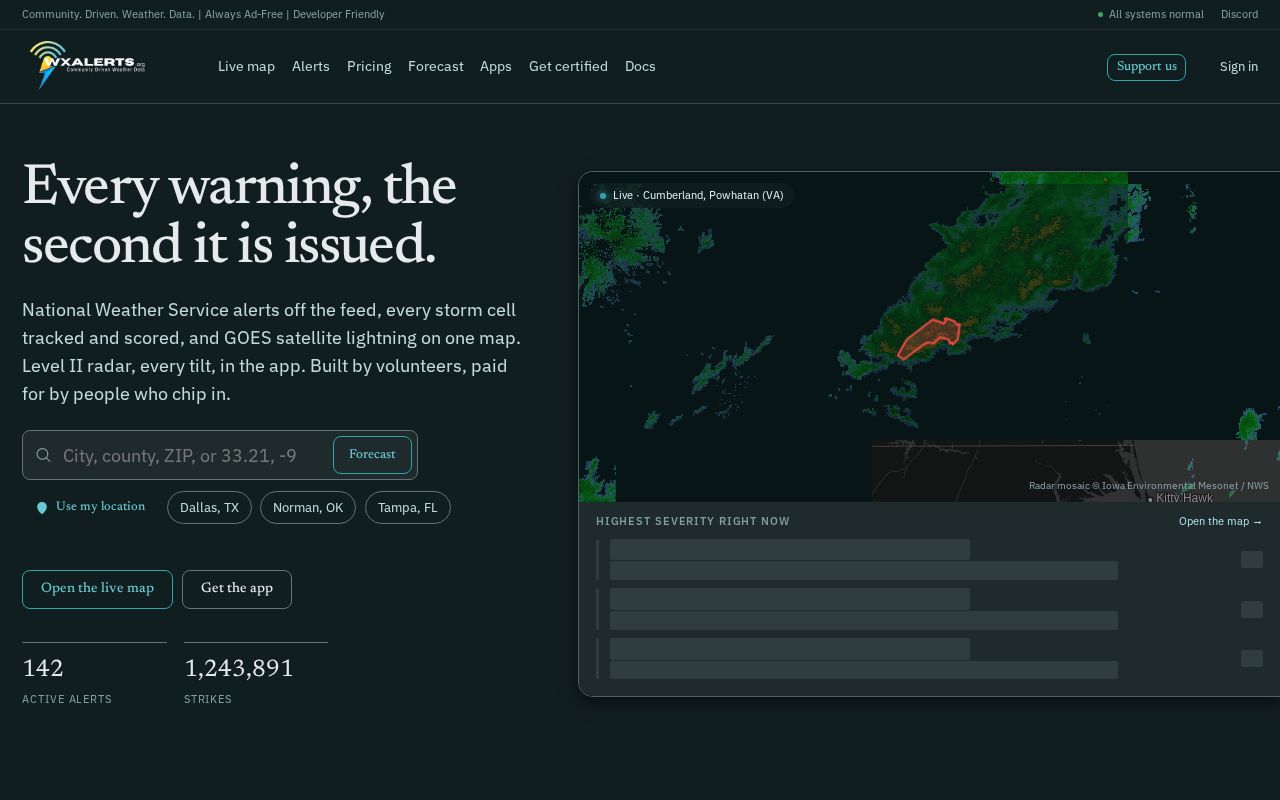Viewport: 1280px width, 800px height.
Task: Open the Pricing page
Action: 369,66
